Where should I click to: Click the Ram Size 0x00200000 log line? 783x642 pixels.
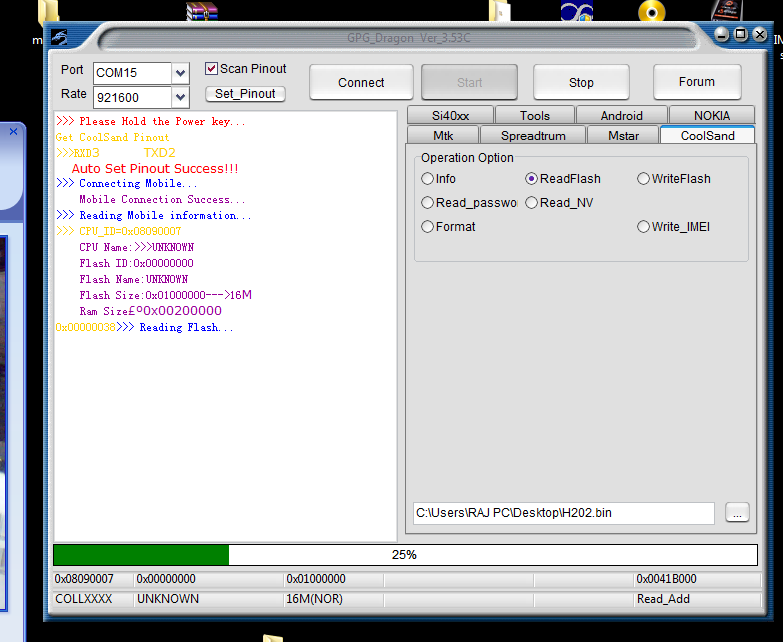coord(150,311)
